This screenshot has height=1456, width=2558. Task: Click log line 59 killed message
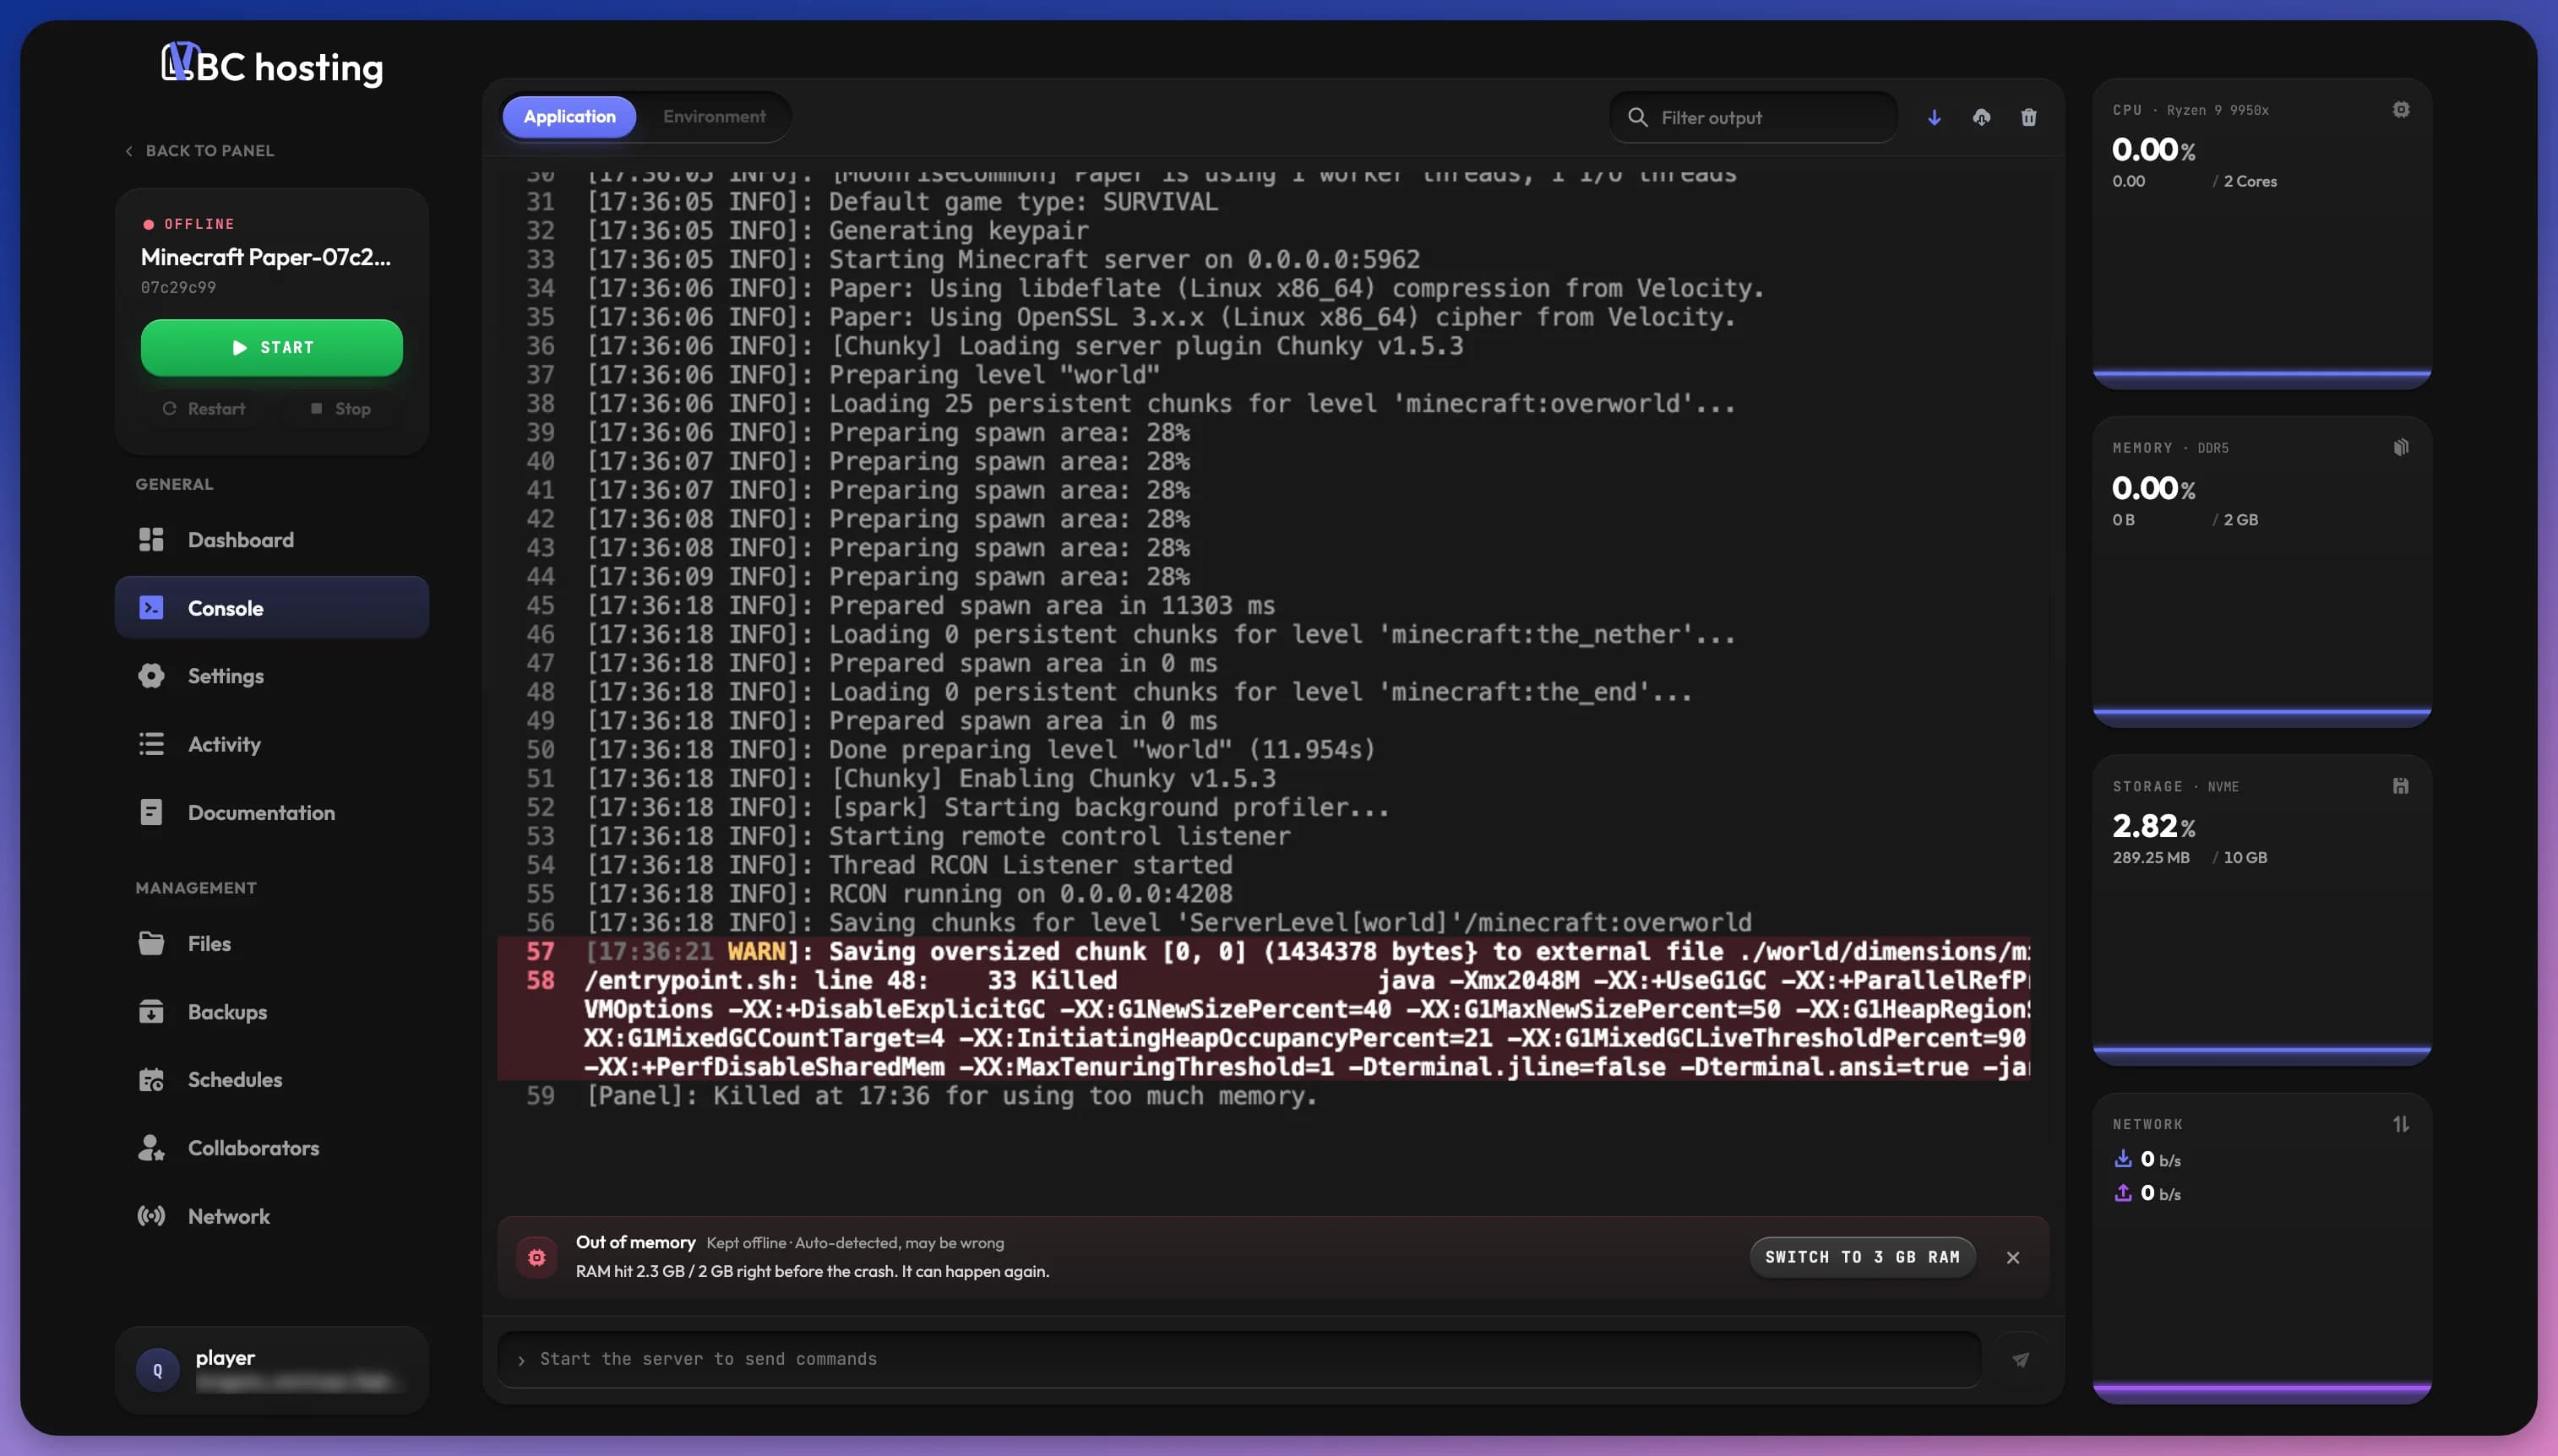pos(951,1095)
